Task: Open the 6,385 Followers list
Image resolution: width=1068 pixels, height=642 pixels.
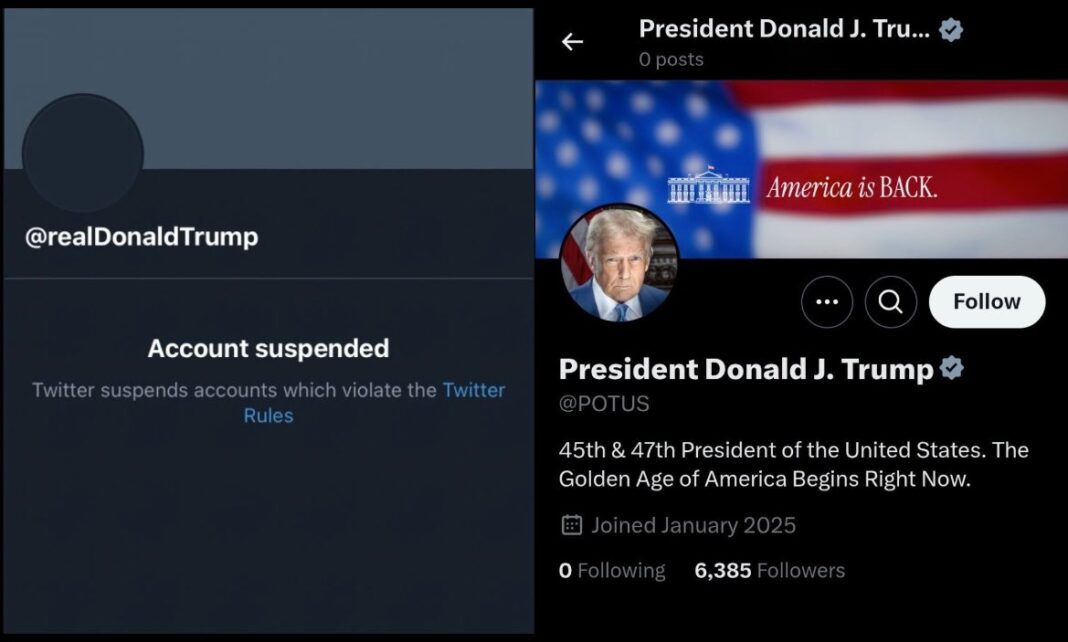Action: 769,570
